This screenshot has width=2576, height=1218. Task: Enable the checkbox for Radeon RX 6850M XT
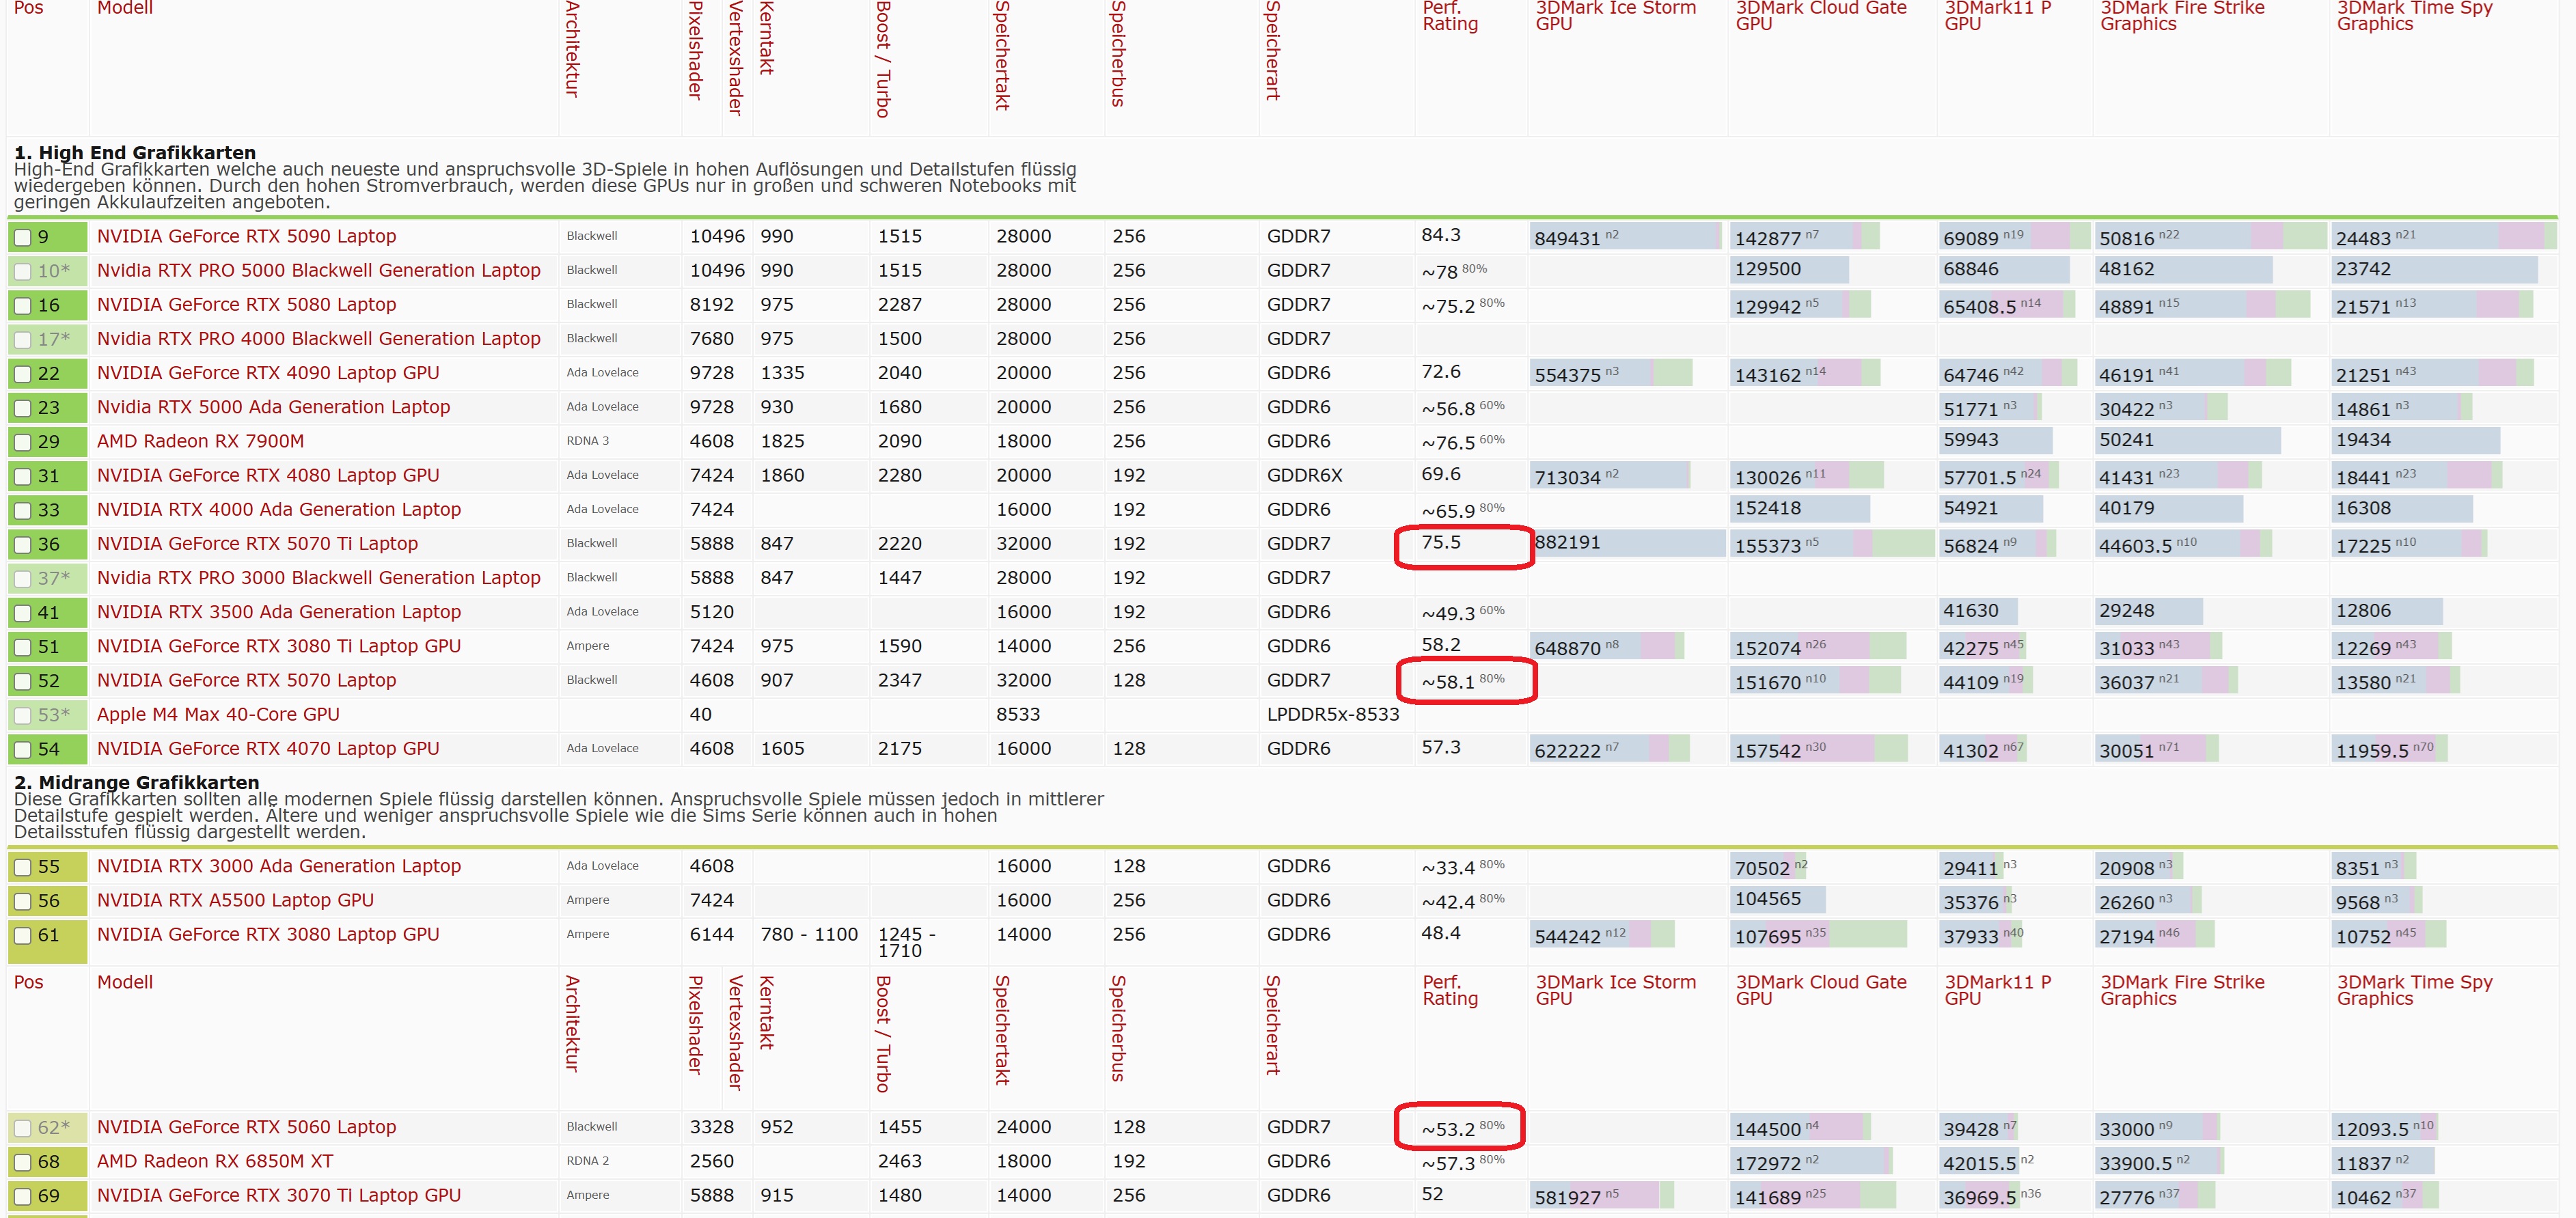(x=23, y=1162)
